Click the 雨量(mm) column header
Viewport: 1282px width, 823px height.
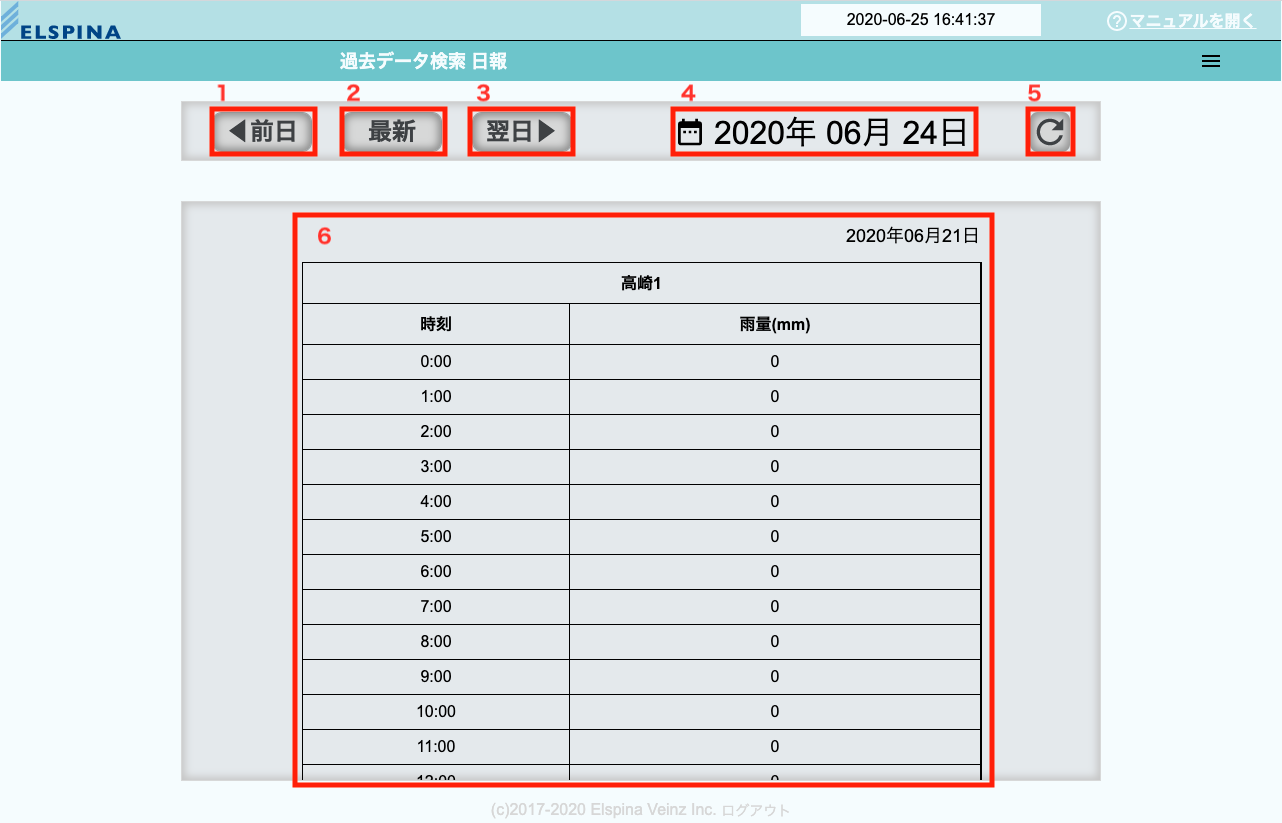point(774,324)
